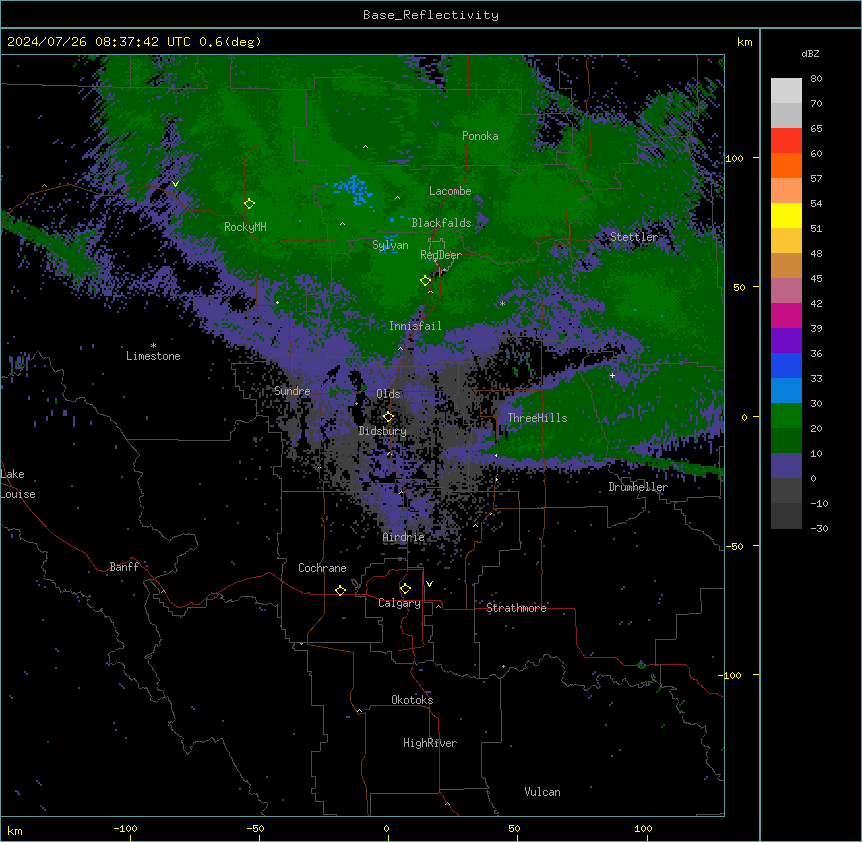The image size is (862, 842).
Task: Click the Lake Louise label
Action: pos(18,484)
